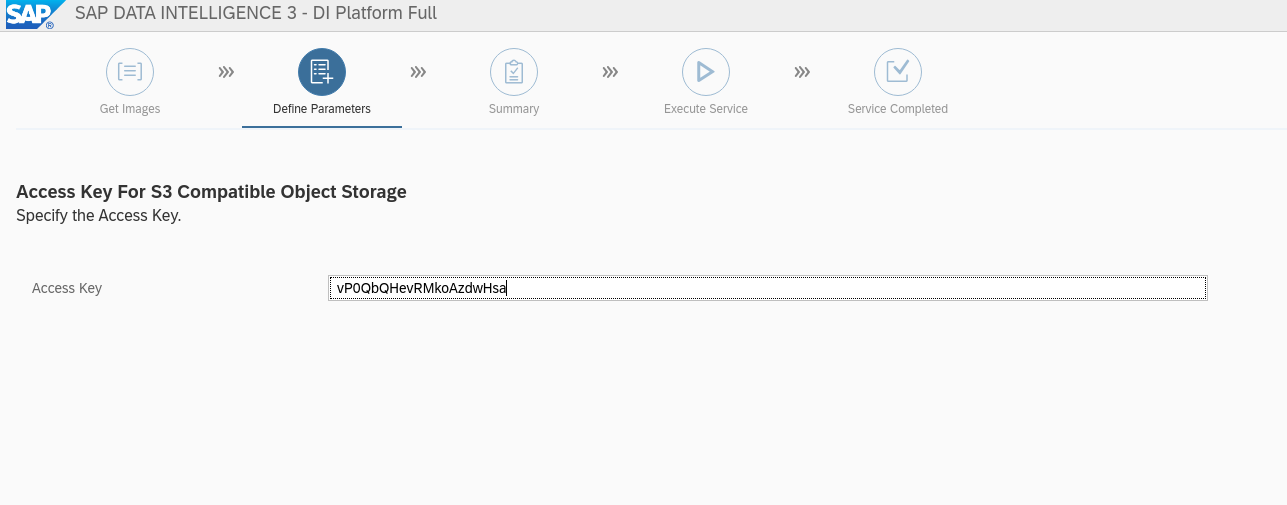Jump to the Summary step label
Image resolution: width=1287 pixels, height=505 pixels.
click(514, 109)
